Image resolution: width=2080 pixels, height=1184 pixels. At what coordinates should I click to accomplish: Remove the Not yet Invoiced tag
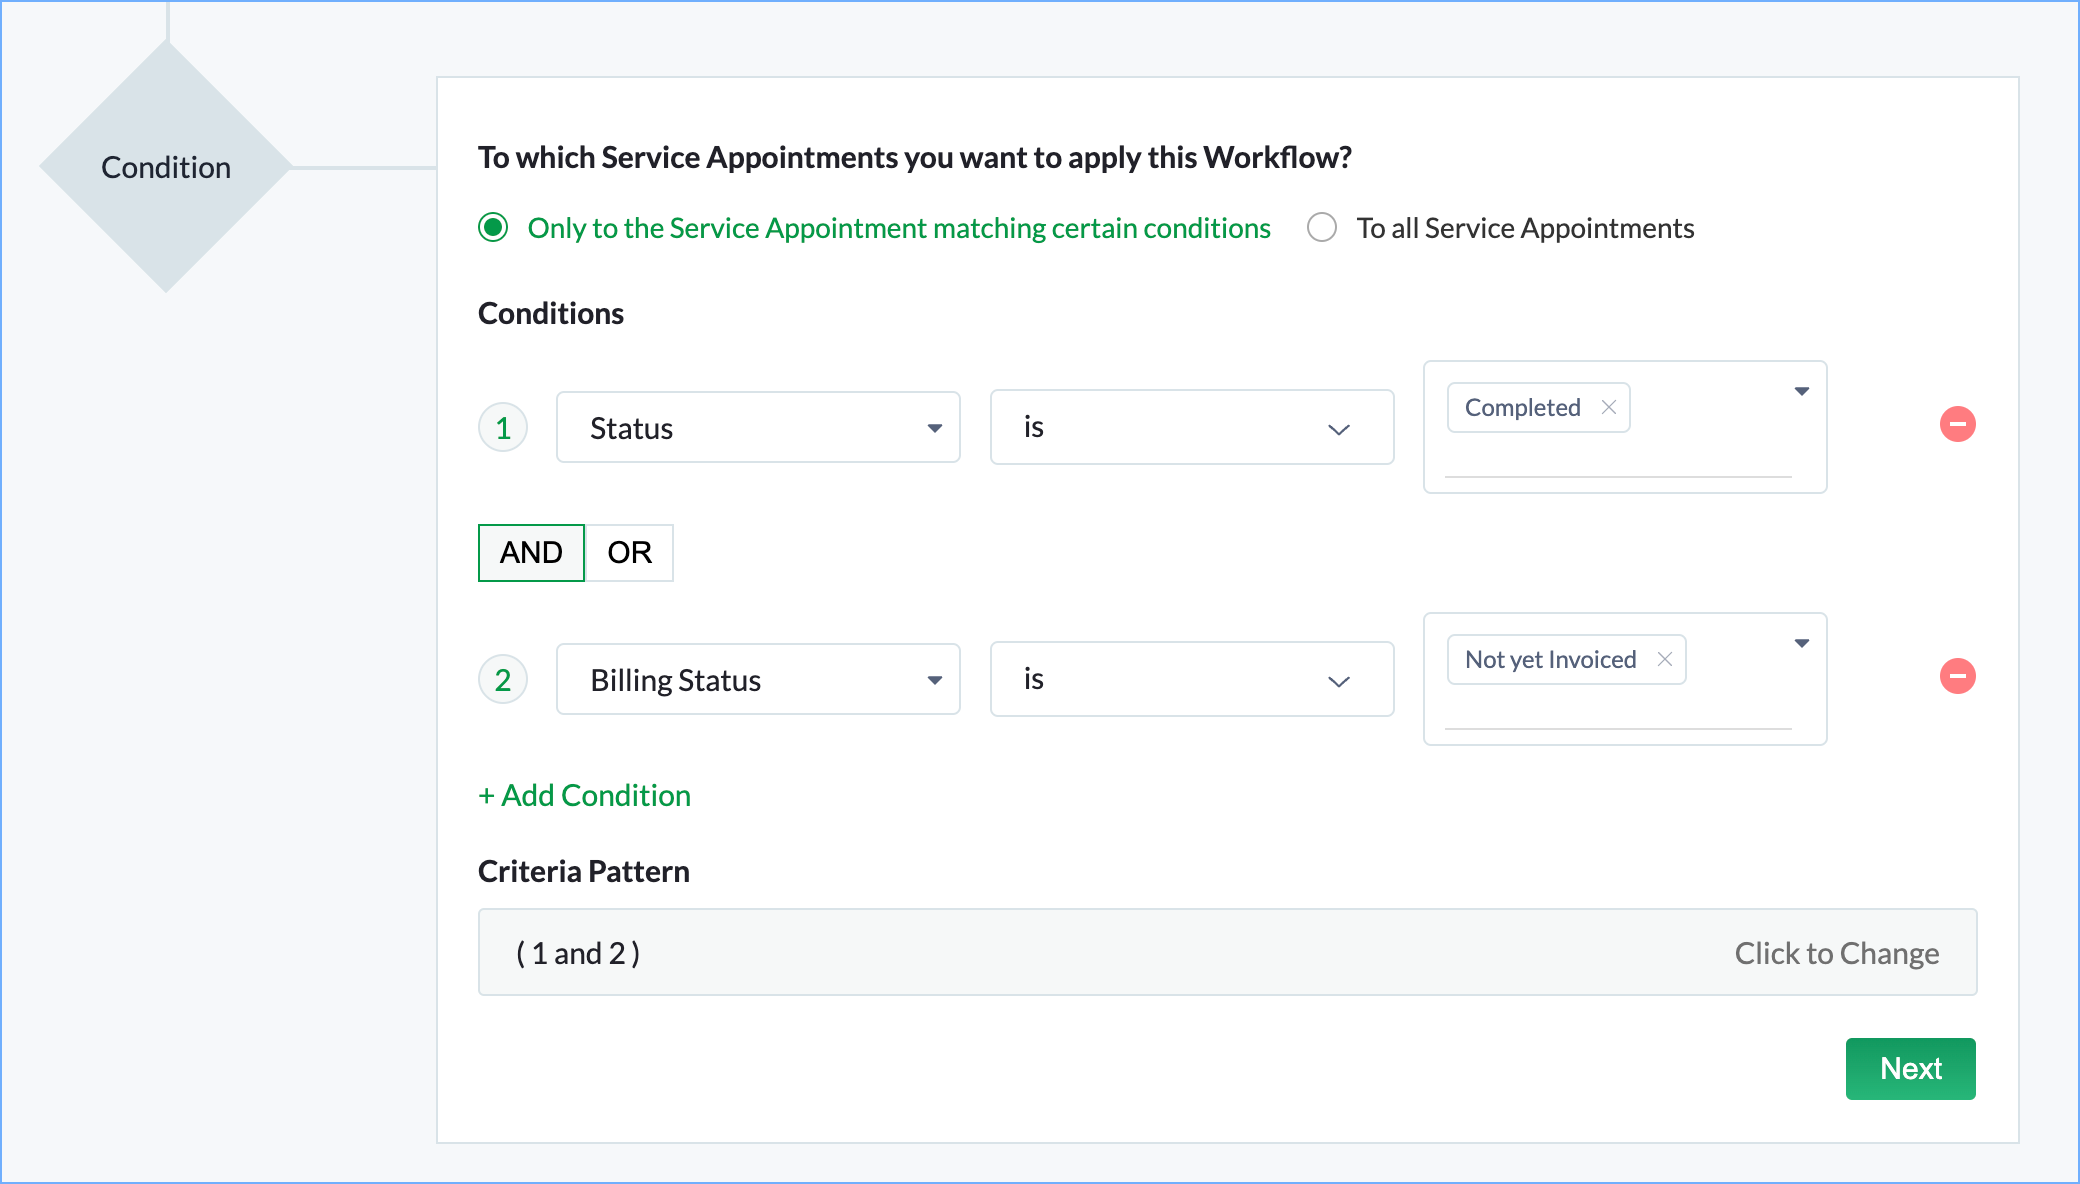[1665, 659]
